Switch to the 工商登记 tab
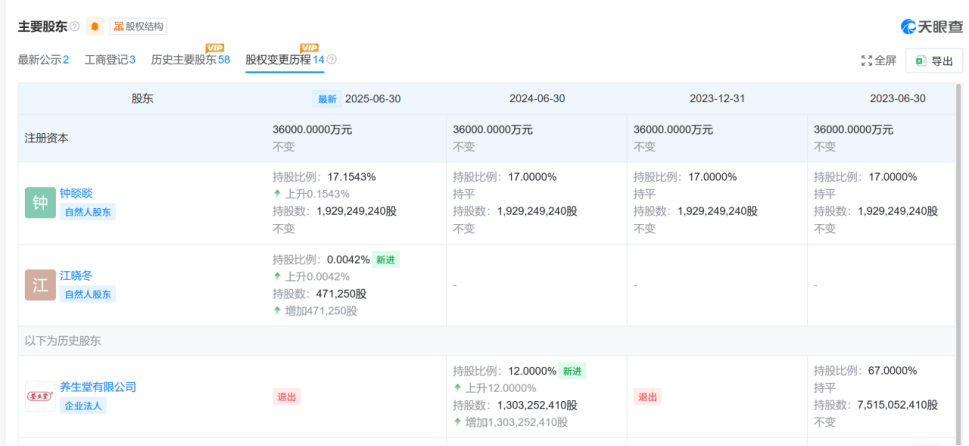 pyautogui.click(x=110, y=60)
